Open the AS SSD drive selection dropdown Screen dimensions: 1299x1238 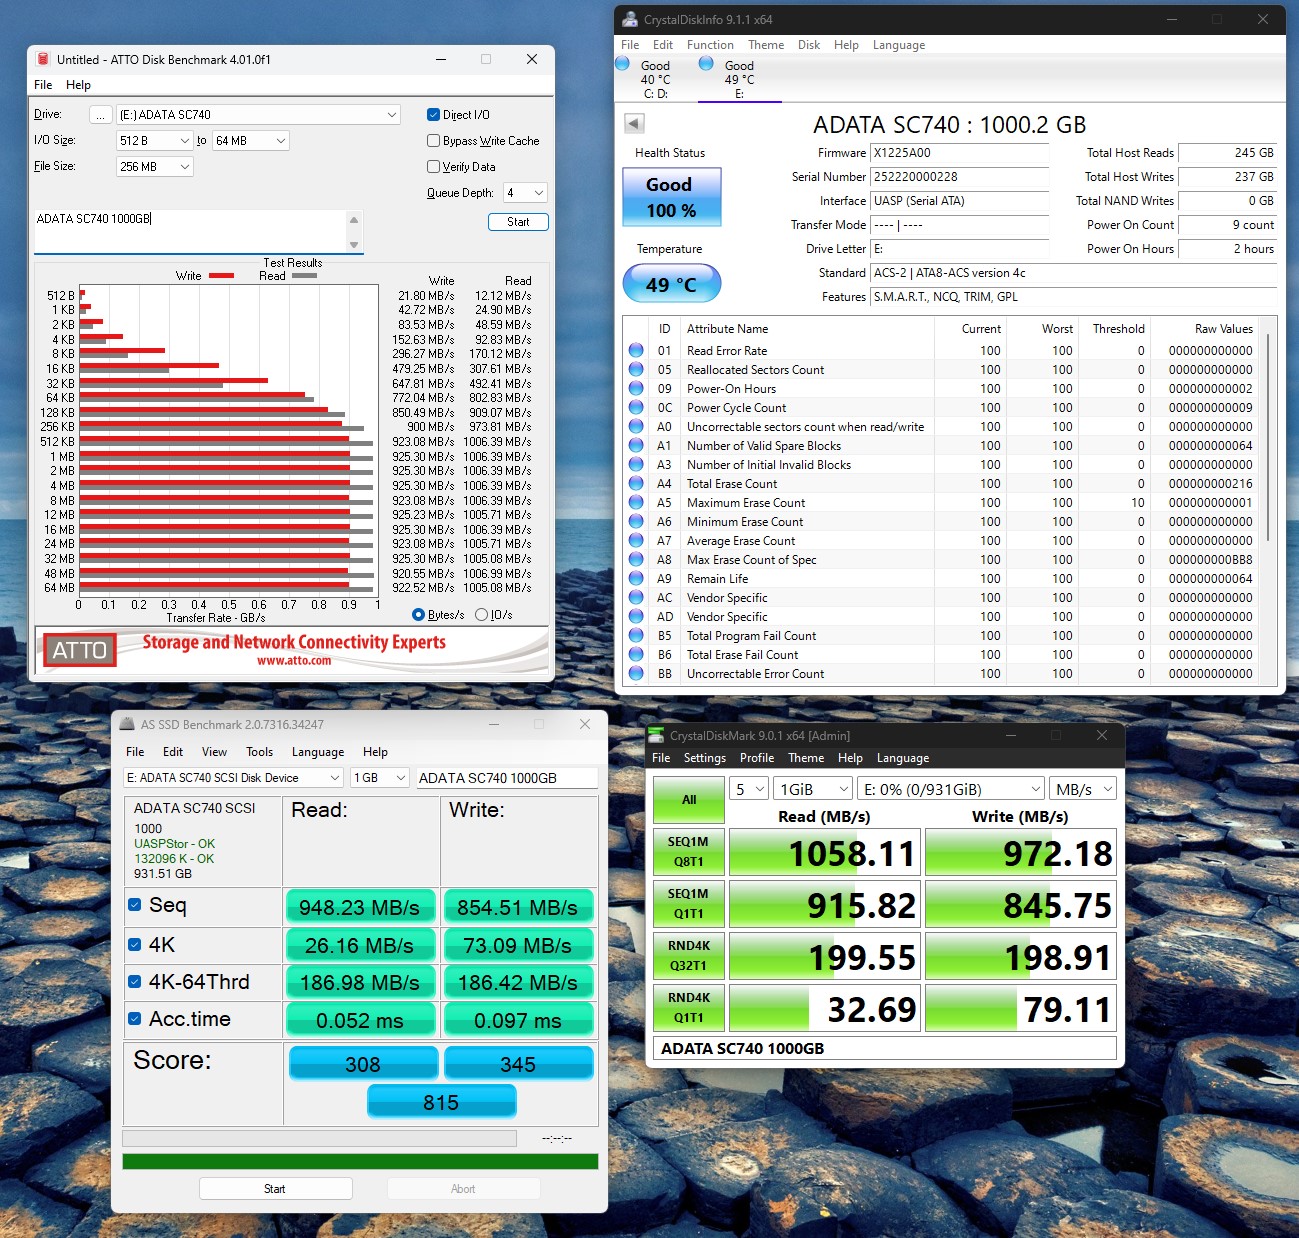(234, 778)
